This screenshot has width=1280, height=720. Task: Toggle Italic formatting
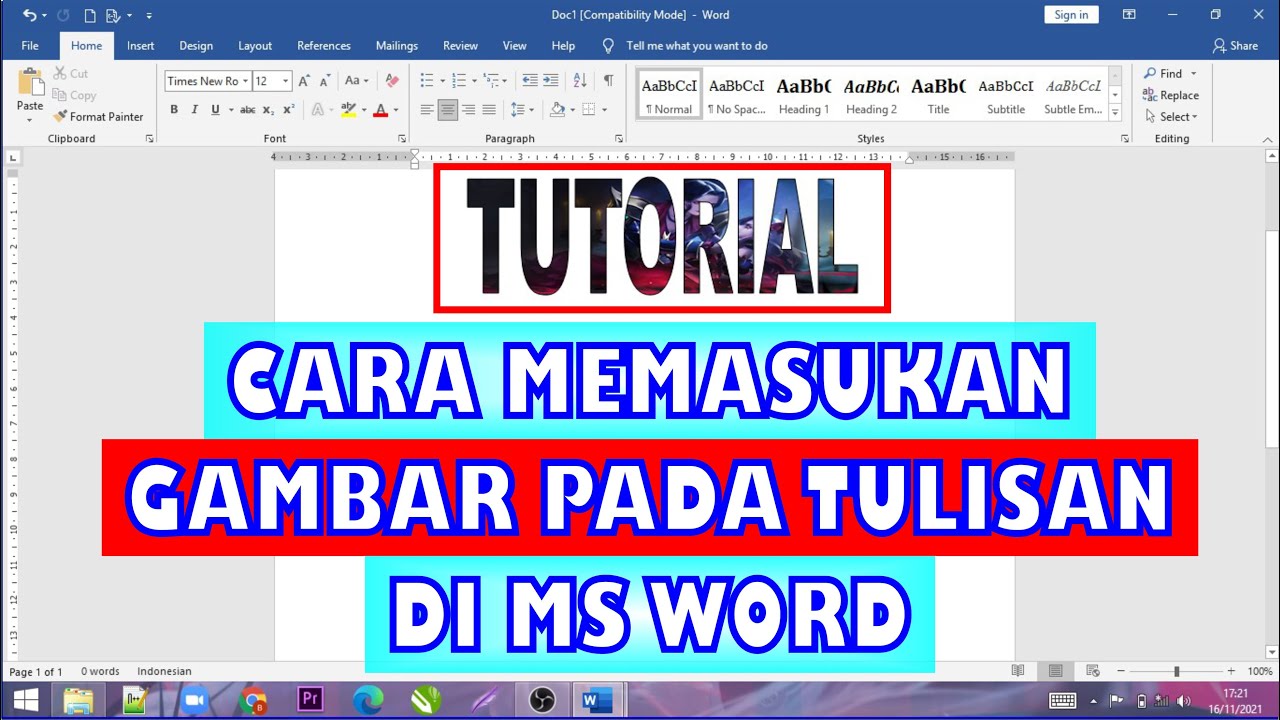[194, 110]
